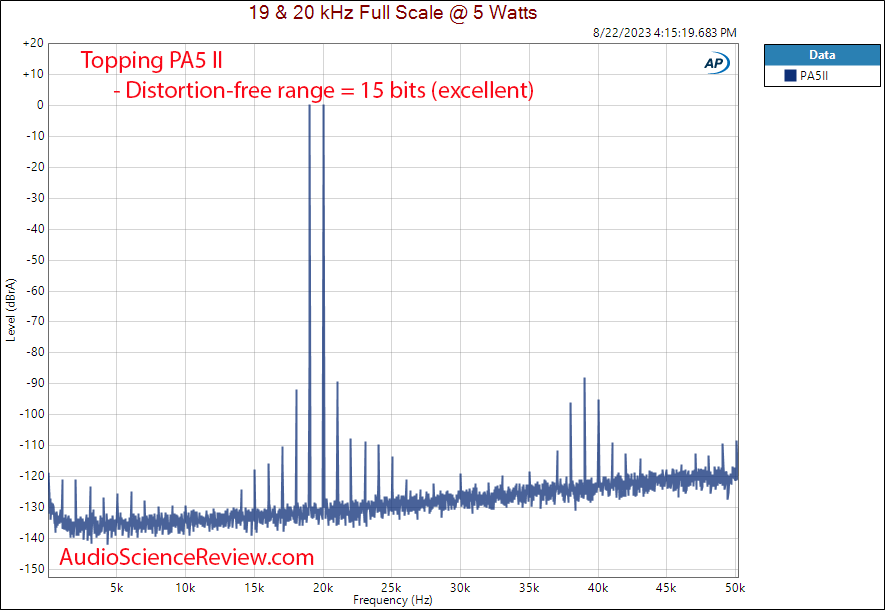Click the -60 level axis label

[35, 291]
